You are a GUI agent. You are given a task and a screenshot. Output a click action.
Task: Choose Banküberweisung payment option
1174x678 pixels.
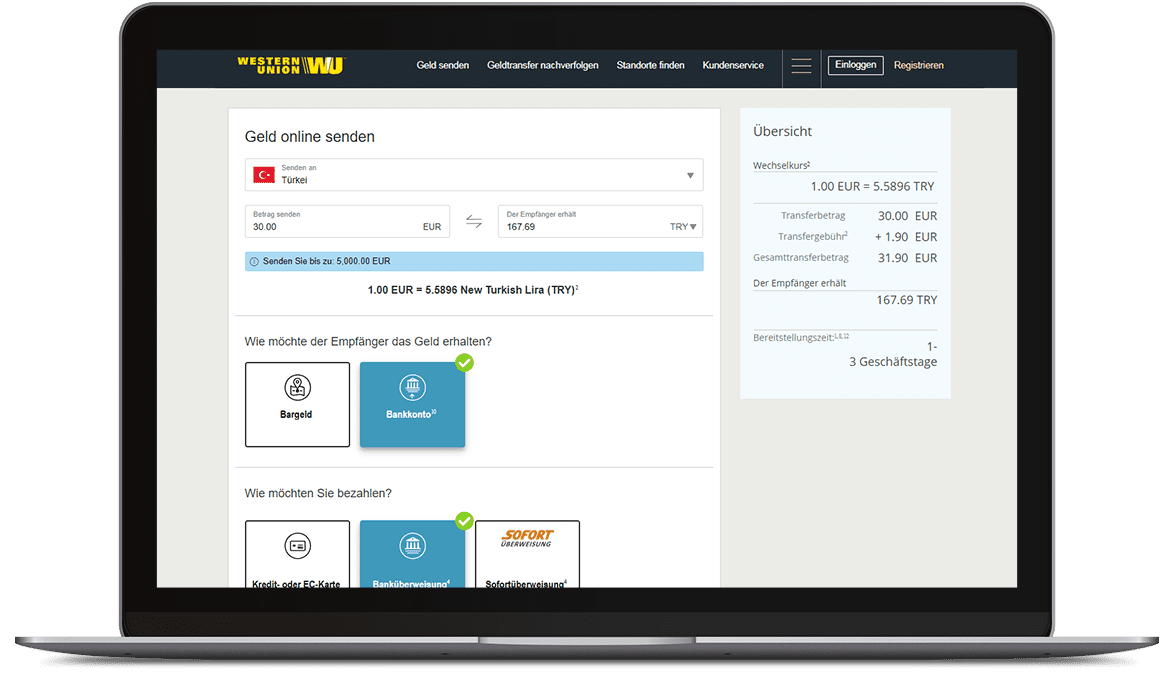(412, 553)
